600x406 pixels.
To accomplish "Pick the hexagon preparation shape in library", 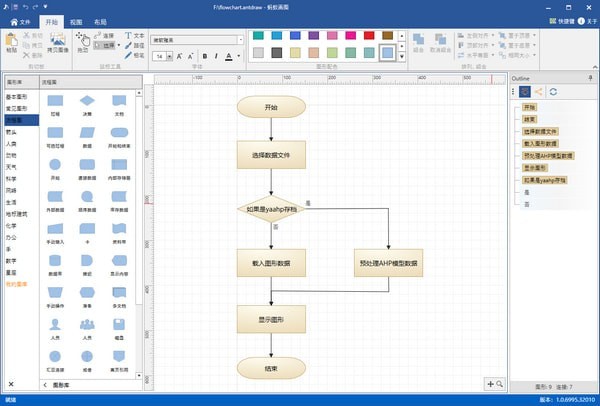I will click(87, 292).
